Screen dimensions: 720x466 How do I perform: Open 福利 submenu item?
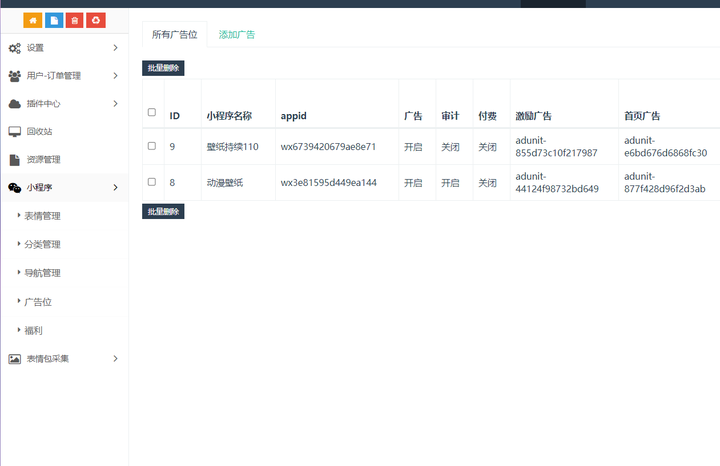pos(33,331)
